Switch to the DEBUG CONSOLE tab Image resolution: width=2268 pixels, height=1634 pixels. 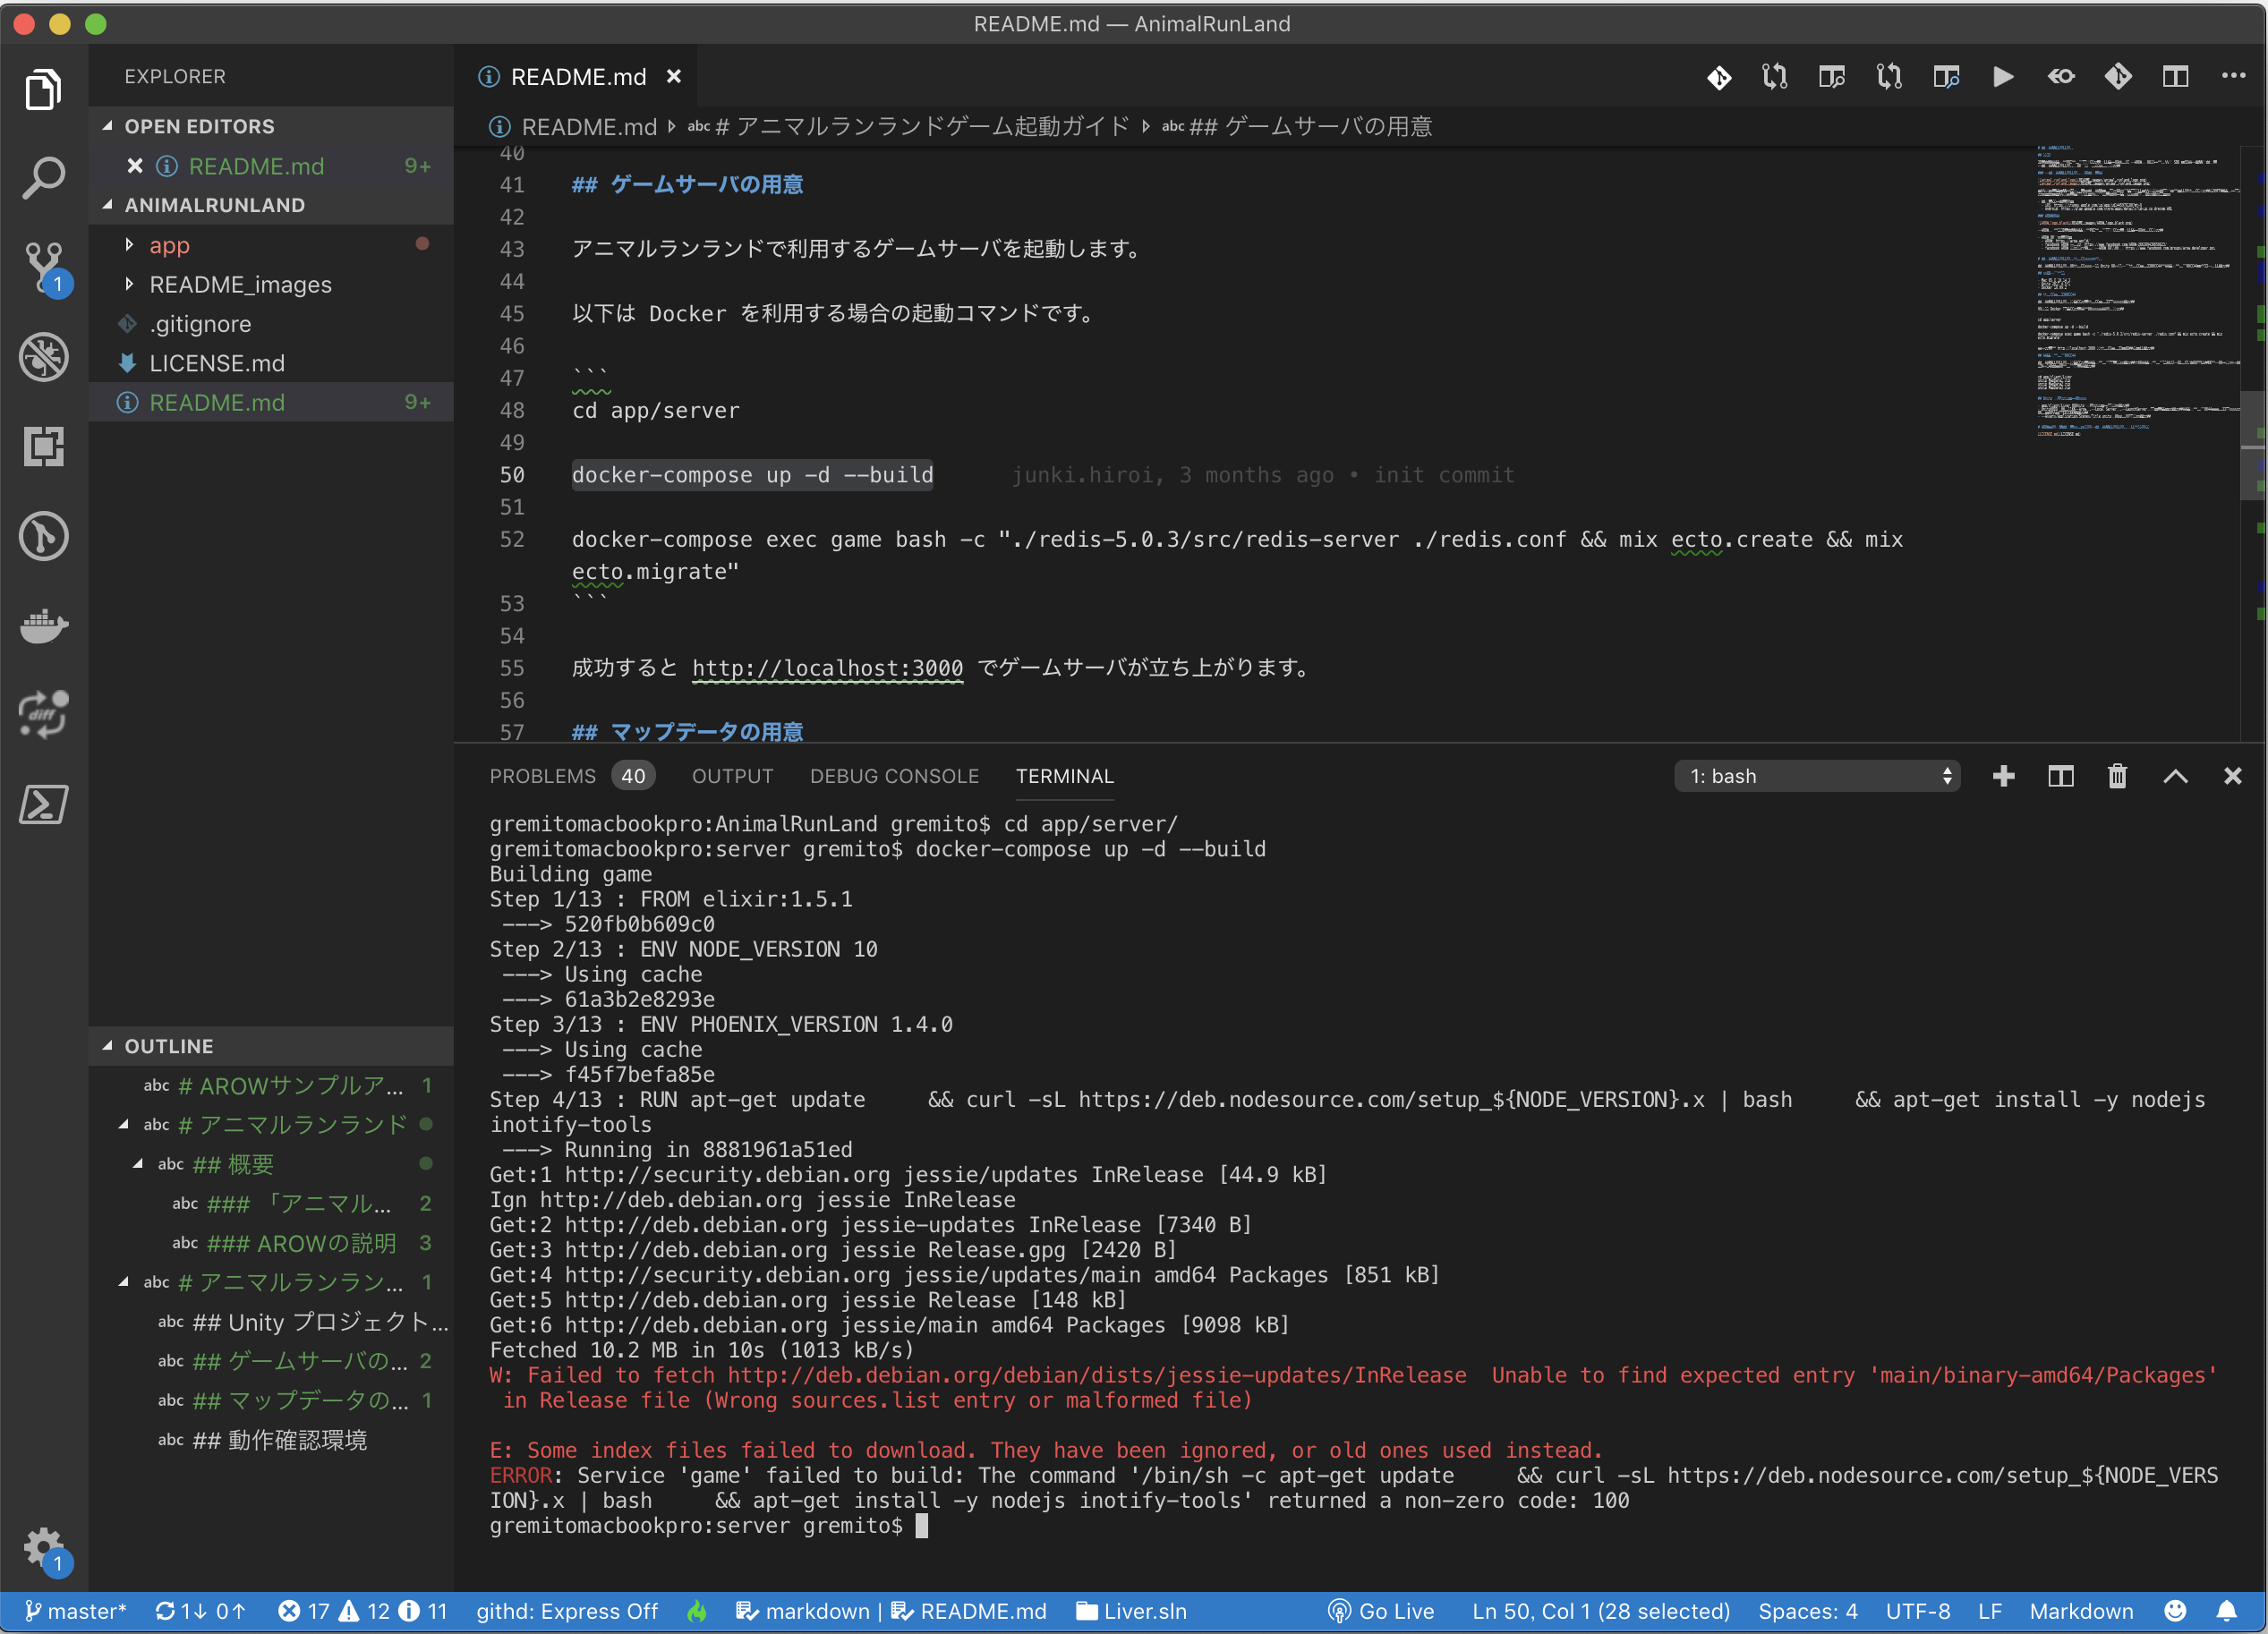pyautogui.click(x=894, y=776)
